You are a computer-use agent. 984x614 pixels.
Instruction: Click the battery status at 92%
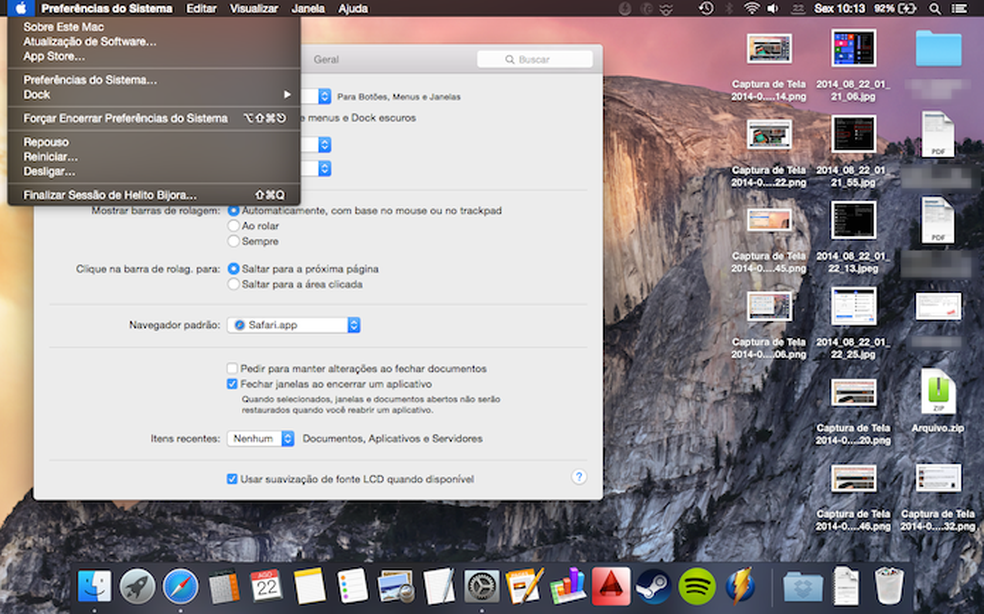(894, 8)
